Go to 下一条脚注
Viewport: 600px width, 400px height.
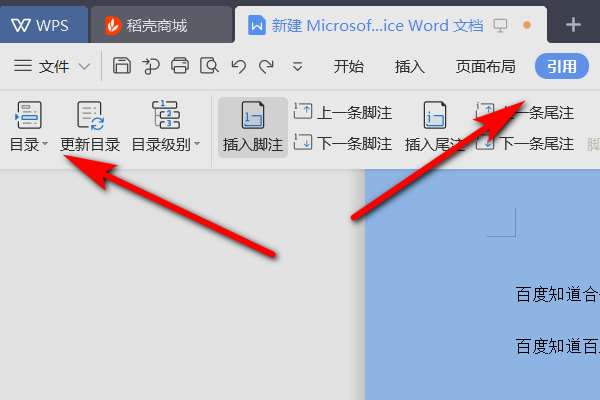point(343,144)
